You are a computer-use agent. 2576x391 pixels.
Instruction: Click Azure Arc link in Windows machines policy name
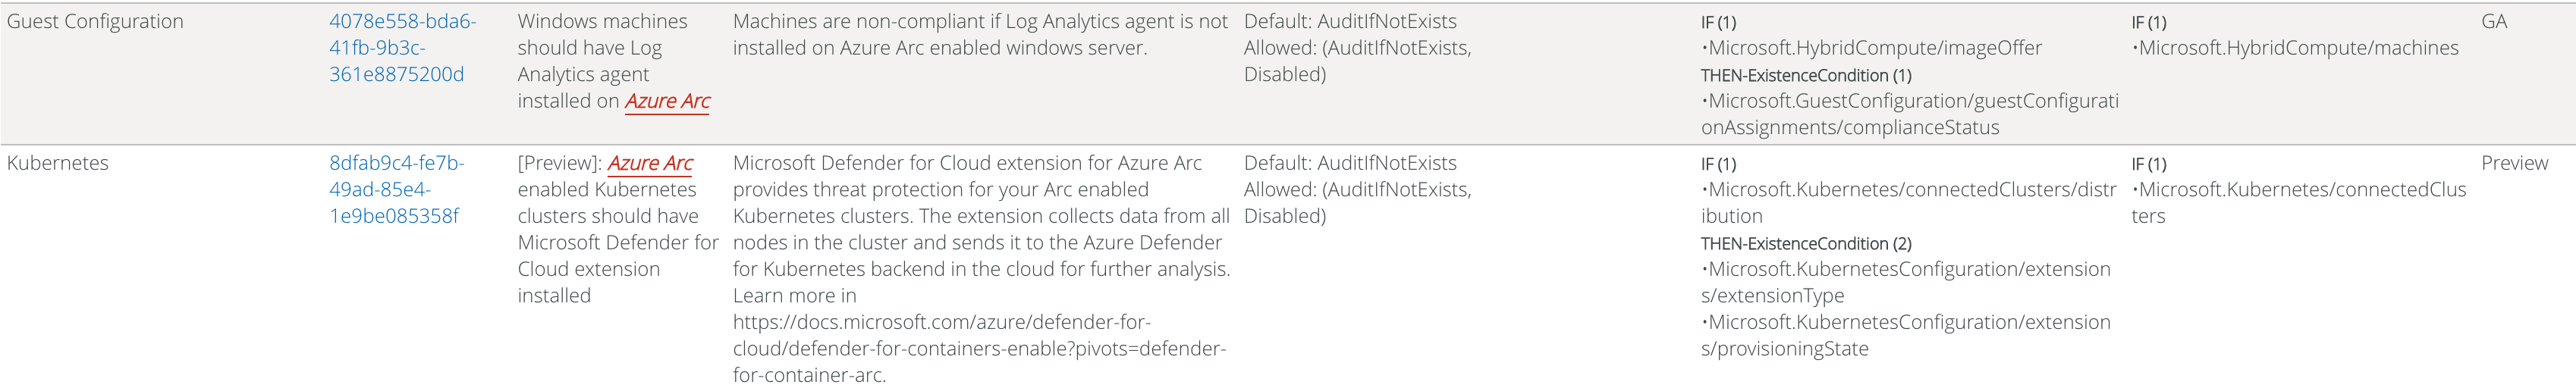point(667,101)
